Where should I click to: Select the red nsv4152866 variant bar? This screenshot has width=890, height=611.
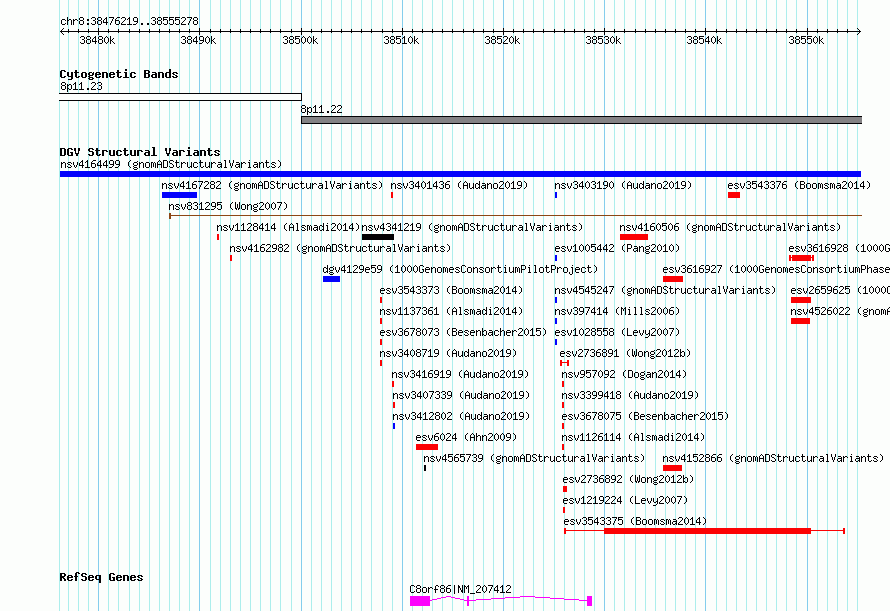pos(673,468)
